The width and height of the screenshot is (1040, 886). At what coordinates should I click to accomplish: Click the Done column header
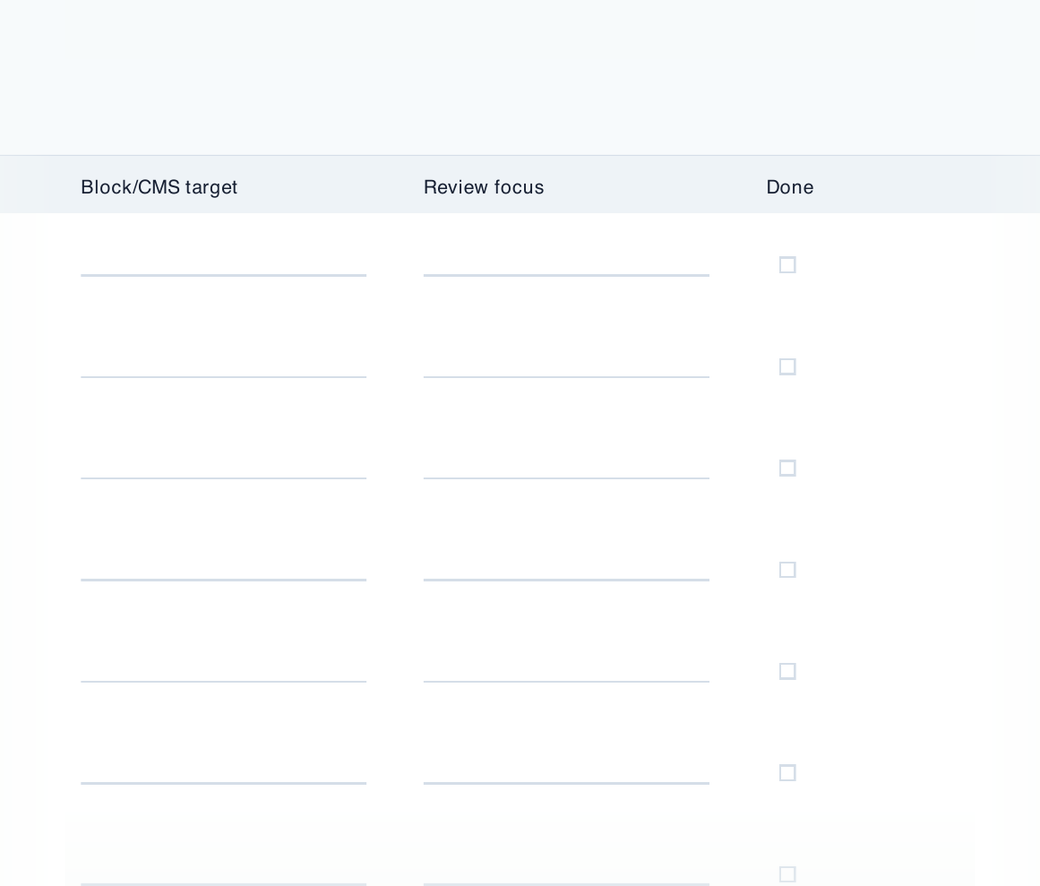[789, 188]
